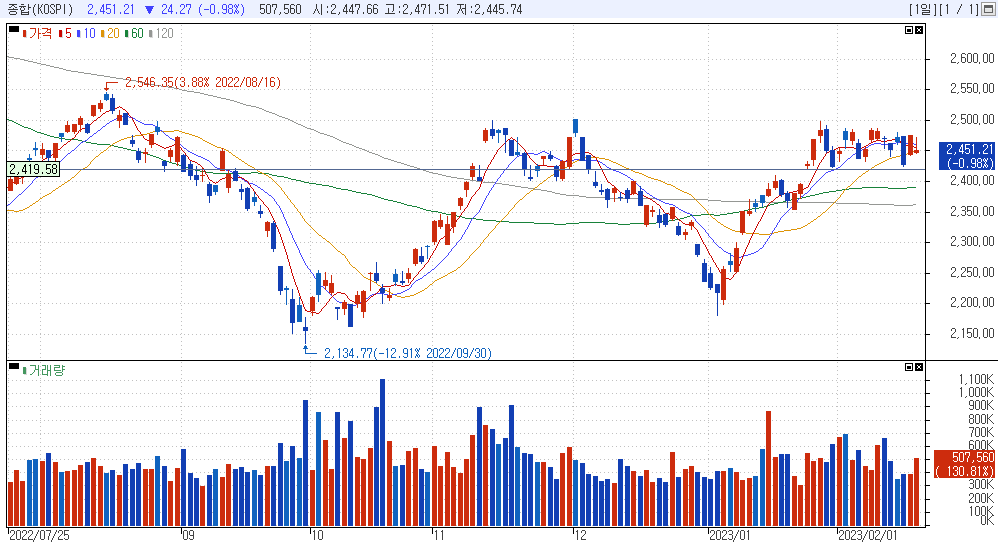998x543 pixels.
Task: Click the [1 / 1] page indicator
Action: click(959, 10)
